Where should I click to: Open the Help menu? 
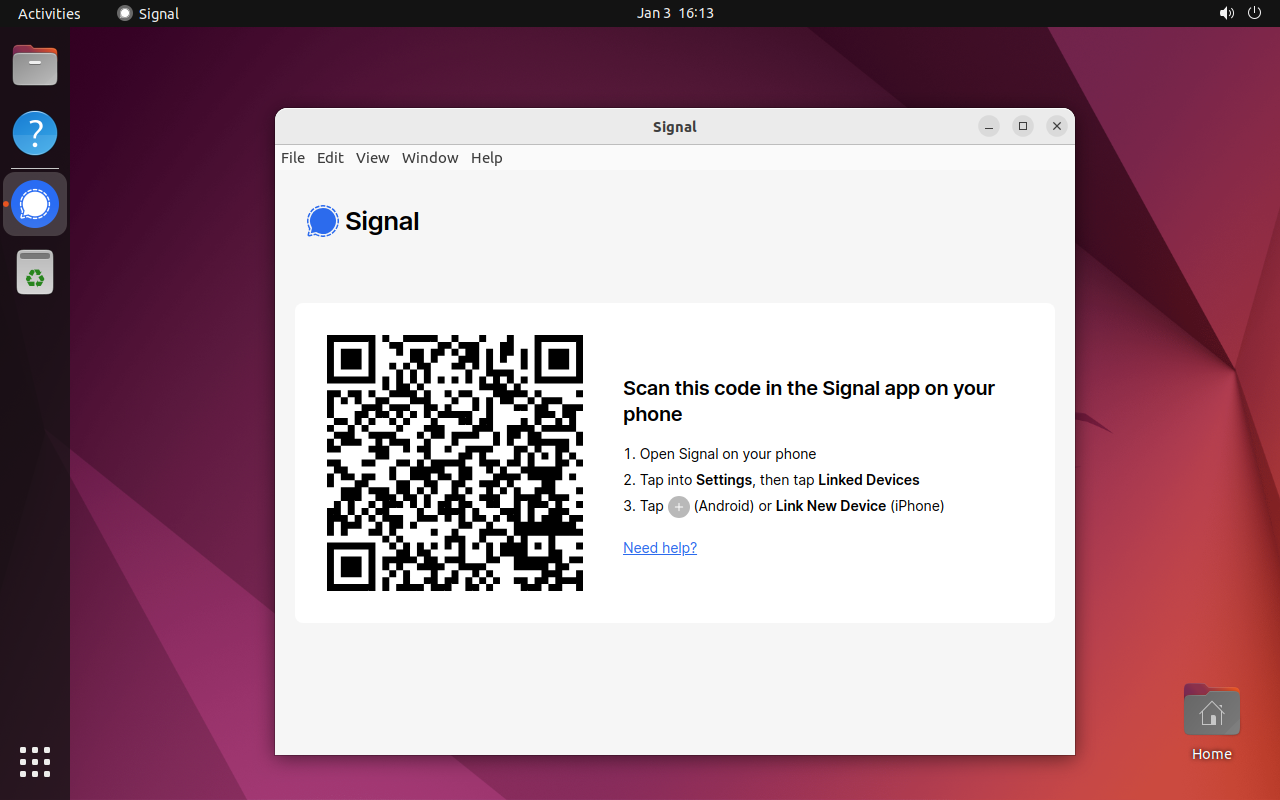click(x=487, y=158)
